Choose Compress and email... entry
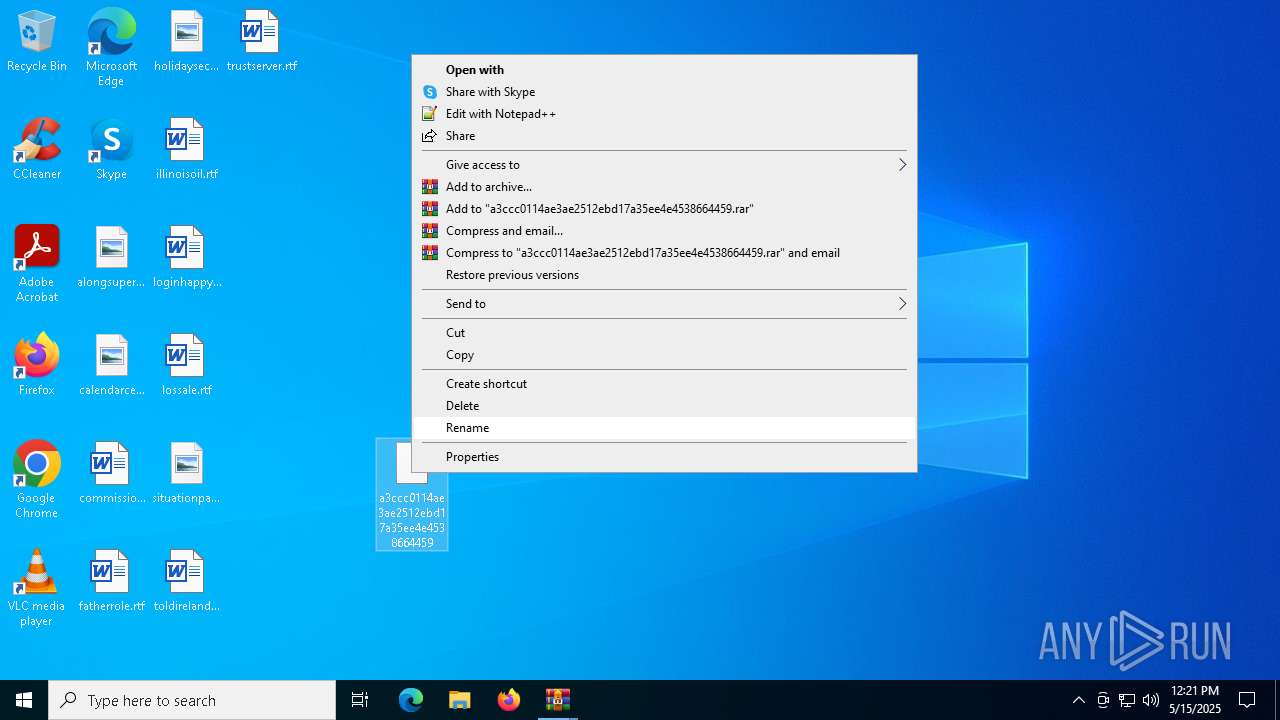This screenshot has width=1280, height=720. (665, 231)
